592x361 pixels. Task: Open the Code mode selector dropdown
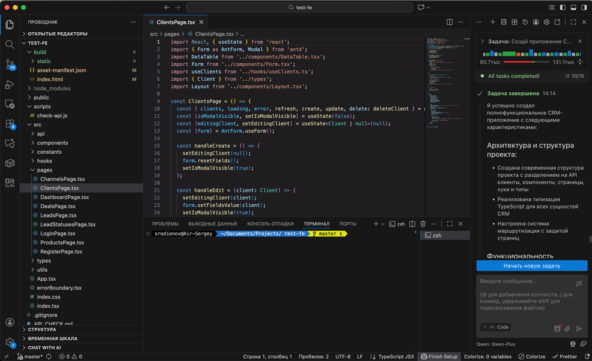[x=495, y=327]
